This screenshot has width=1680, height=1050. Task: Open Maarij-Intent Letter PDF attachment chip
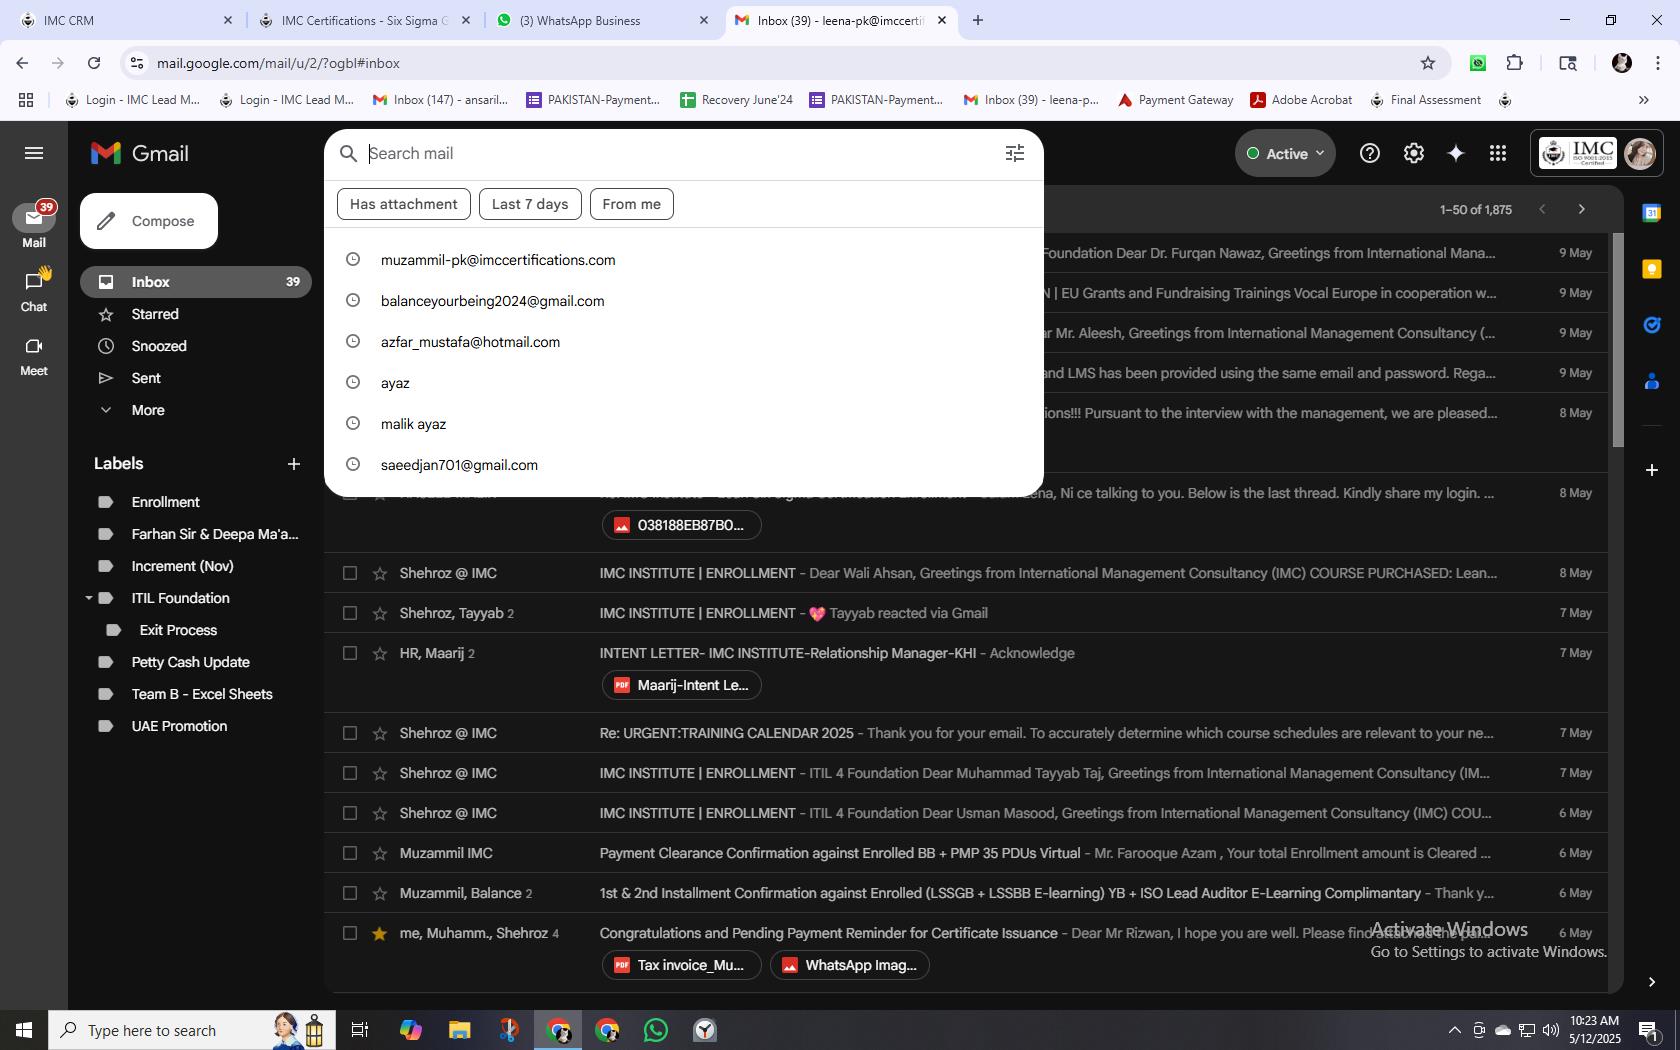click(681, 685)
